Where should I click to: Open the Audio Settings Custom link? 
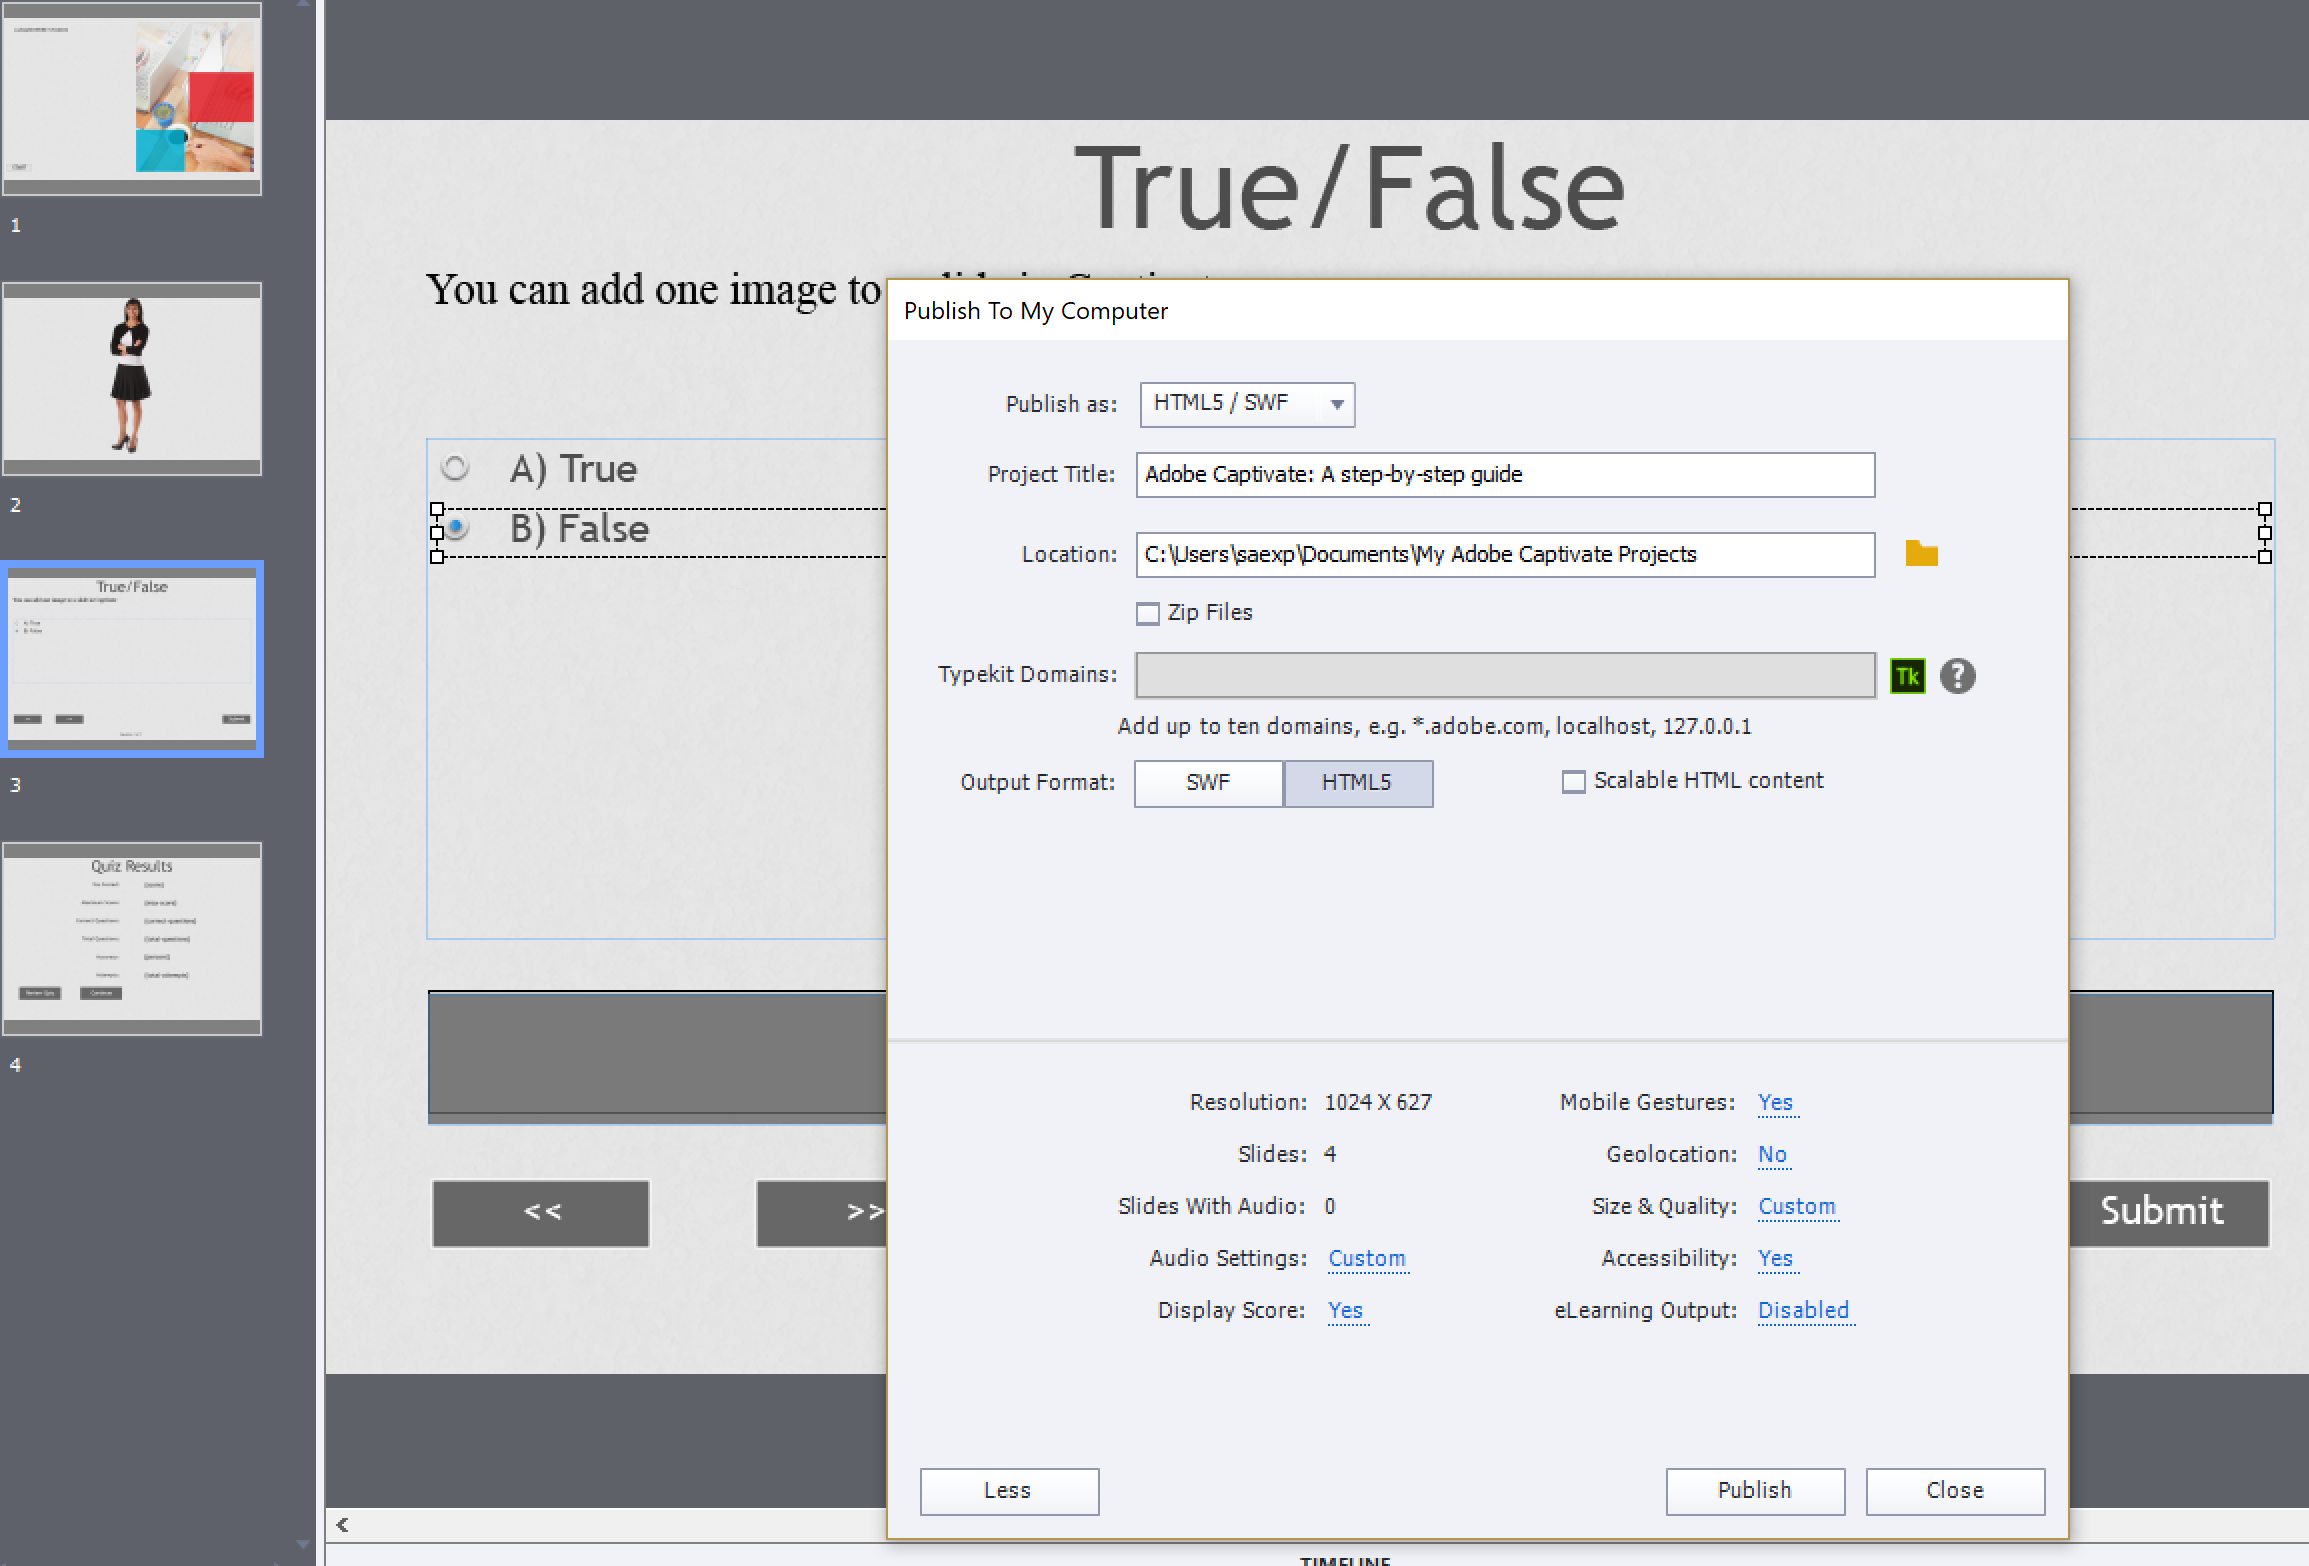point(1367,1259)
